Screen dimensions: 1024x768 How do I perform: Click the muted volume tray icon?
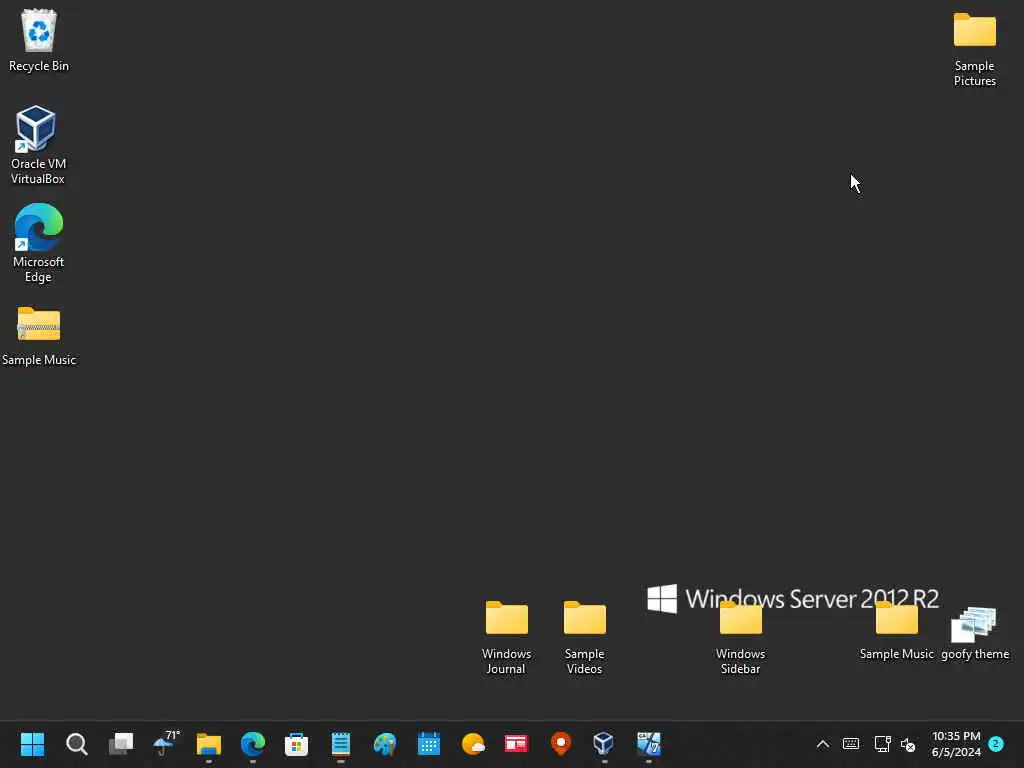908,744
